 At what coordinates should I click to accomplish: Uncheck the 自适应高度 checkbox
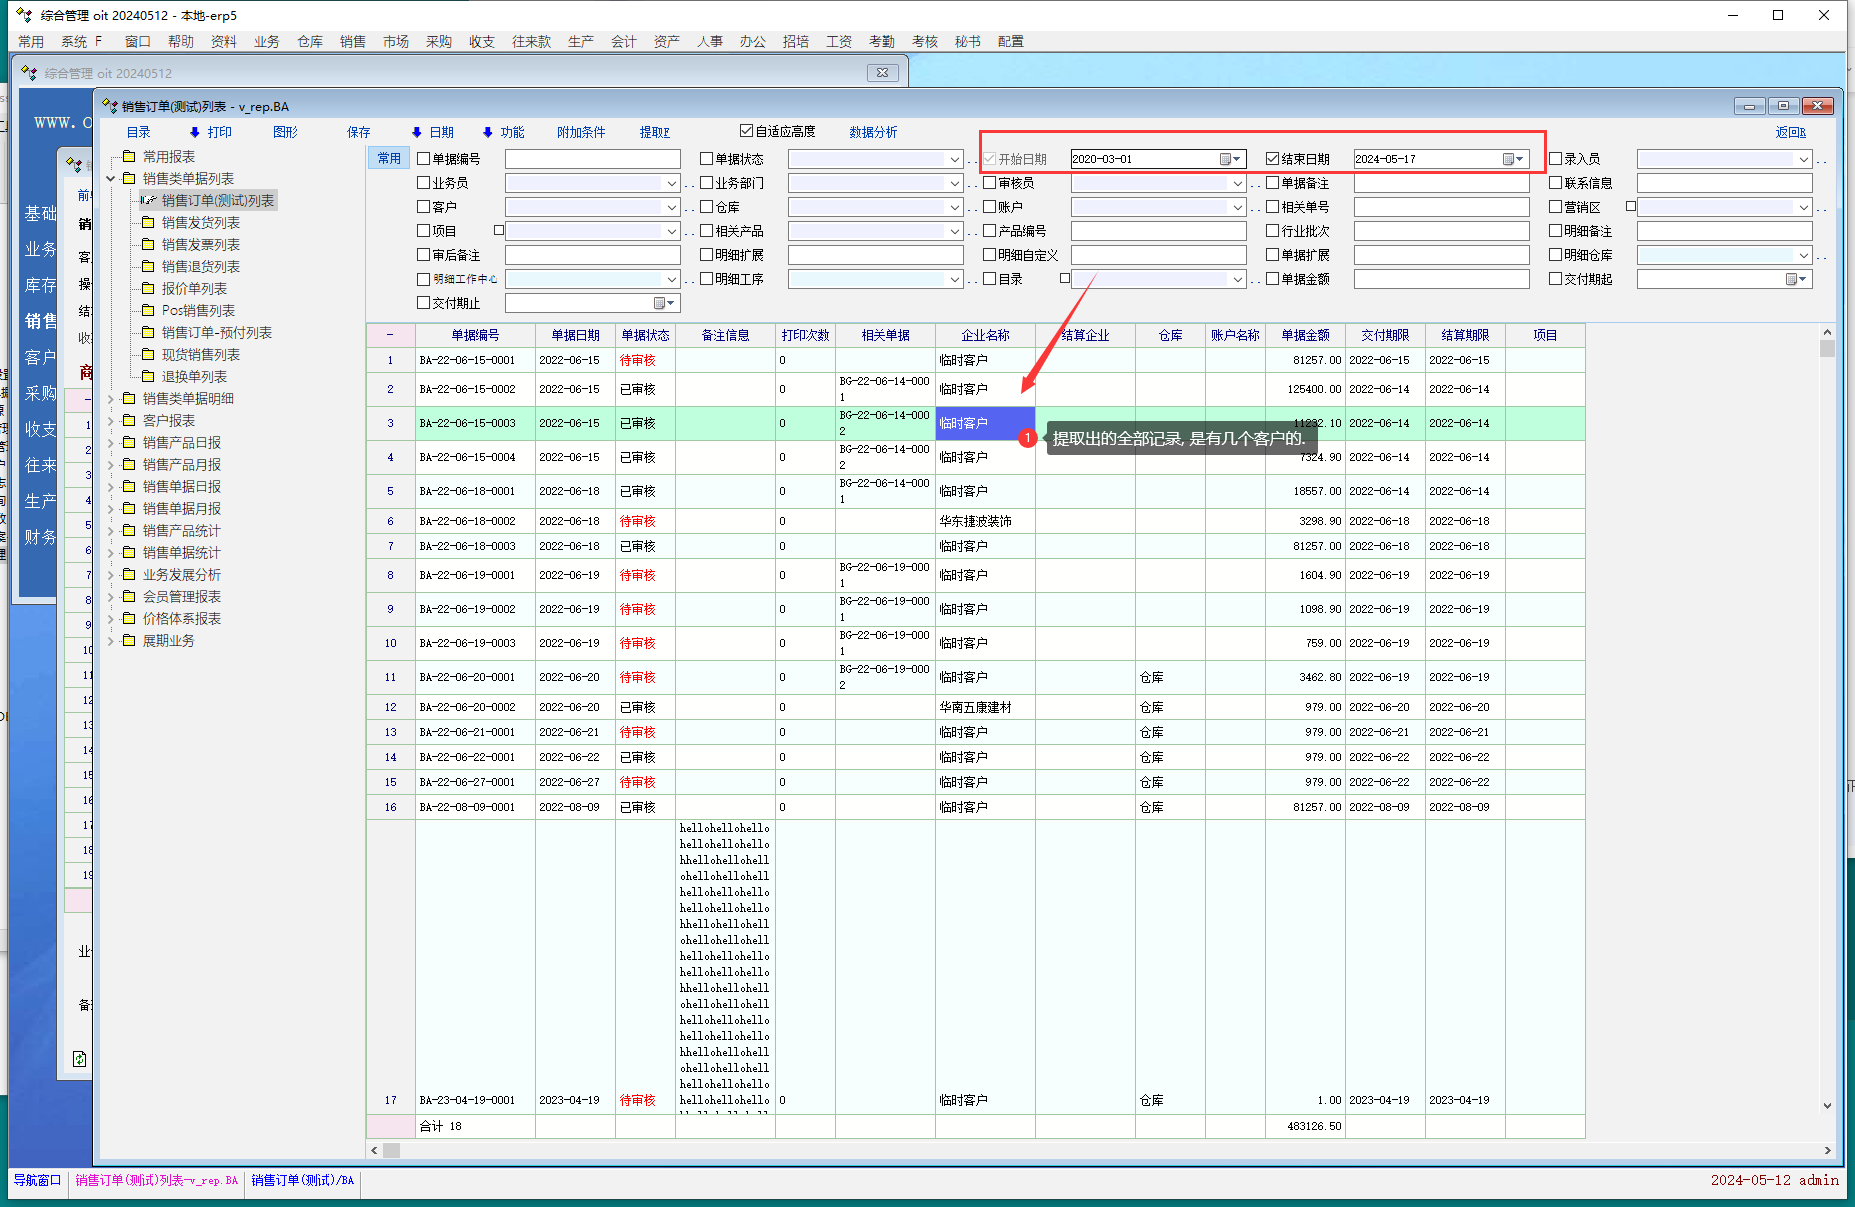(x=746, y=131)
